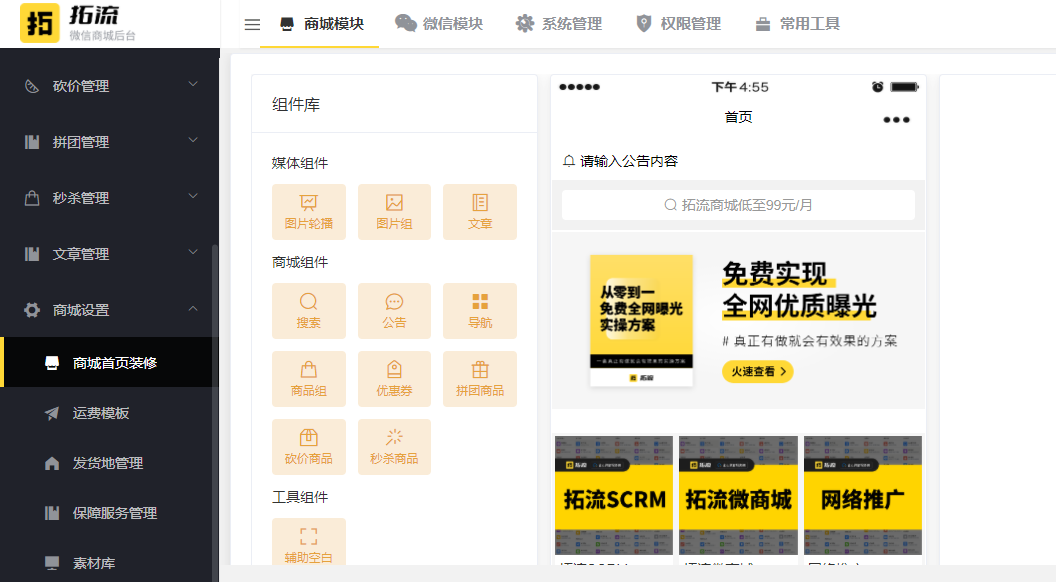Add the 拼团商品 group-buy component
Screen dimensions: 1056x582
[480, 379]
